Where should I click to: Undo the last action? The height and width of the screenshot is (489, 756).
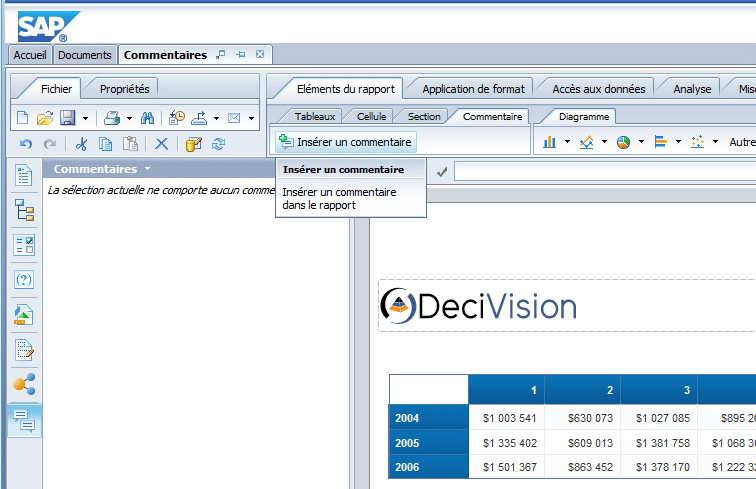click(26, 144)
